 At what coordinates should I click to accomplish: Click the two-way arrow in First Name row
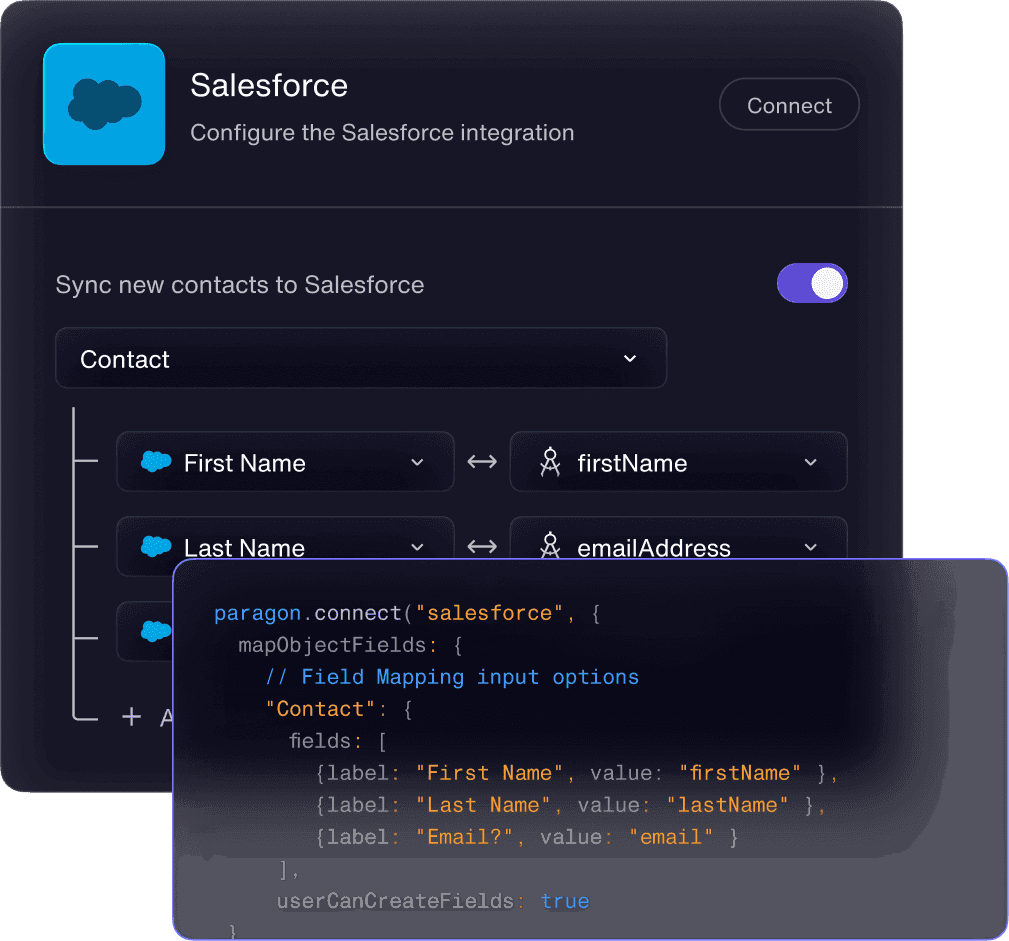tap(482, 462)
